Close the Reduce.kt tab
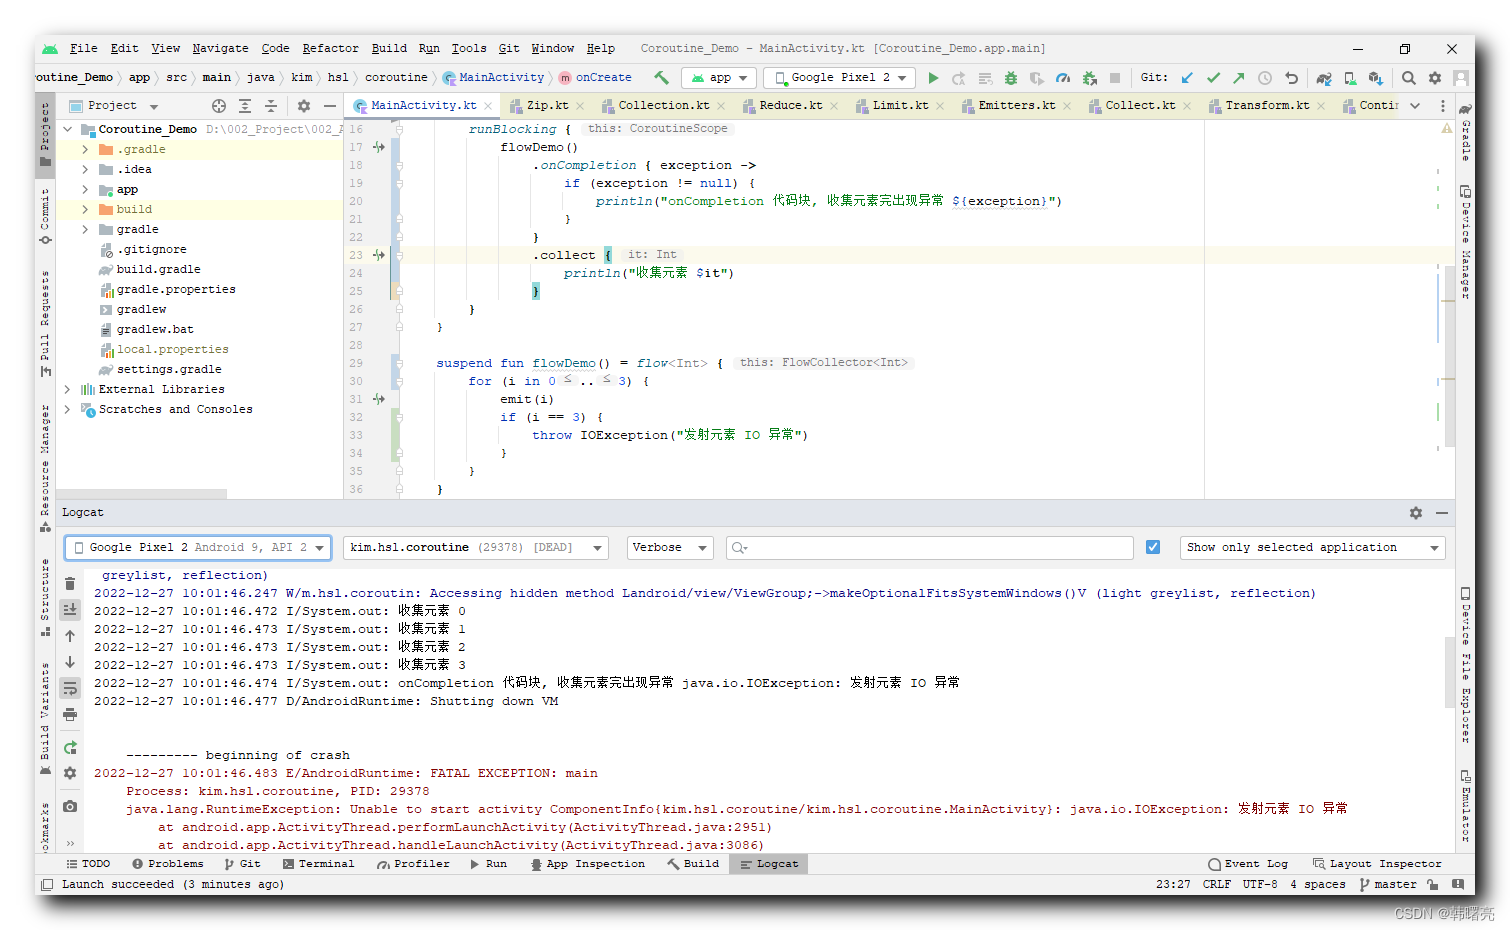Image resolution: width=1510 pixels, height=930 pixels. (x=832, y=106)
